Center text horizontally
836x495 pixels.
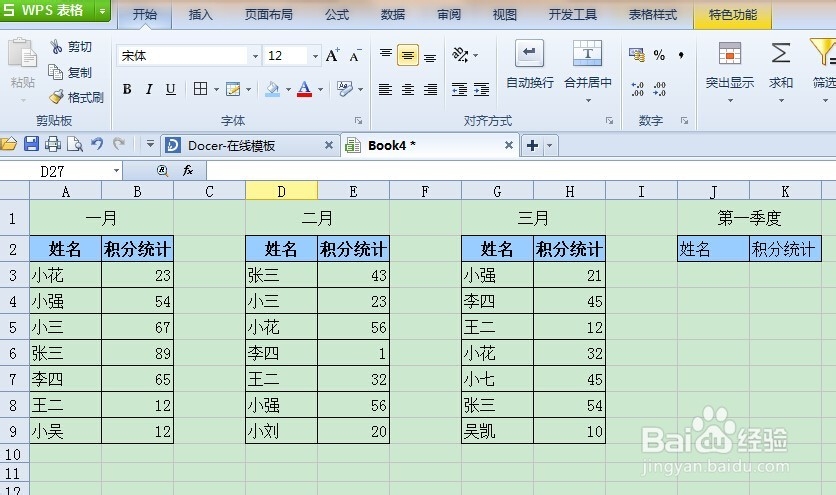[408, 89]
